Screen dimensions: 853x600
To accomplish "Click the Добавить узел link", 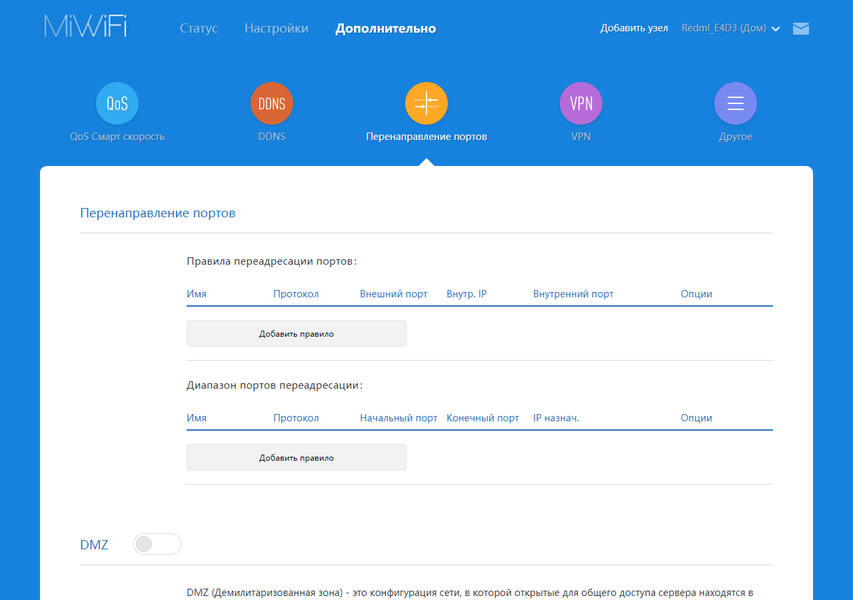I will tap(634, 28).
